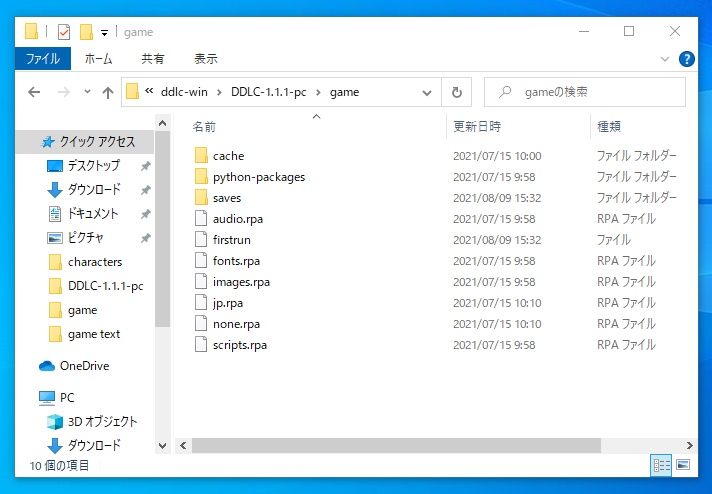This screenshot has height=494, width=712.
Task: Select the scripts.rpa file icon
Action: [x=201, y=345]
